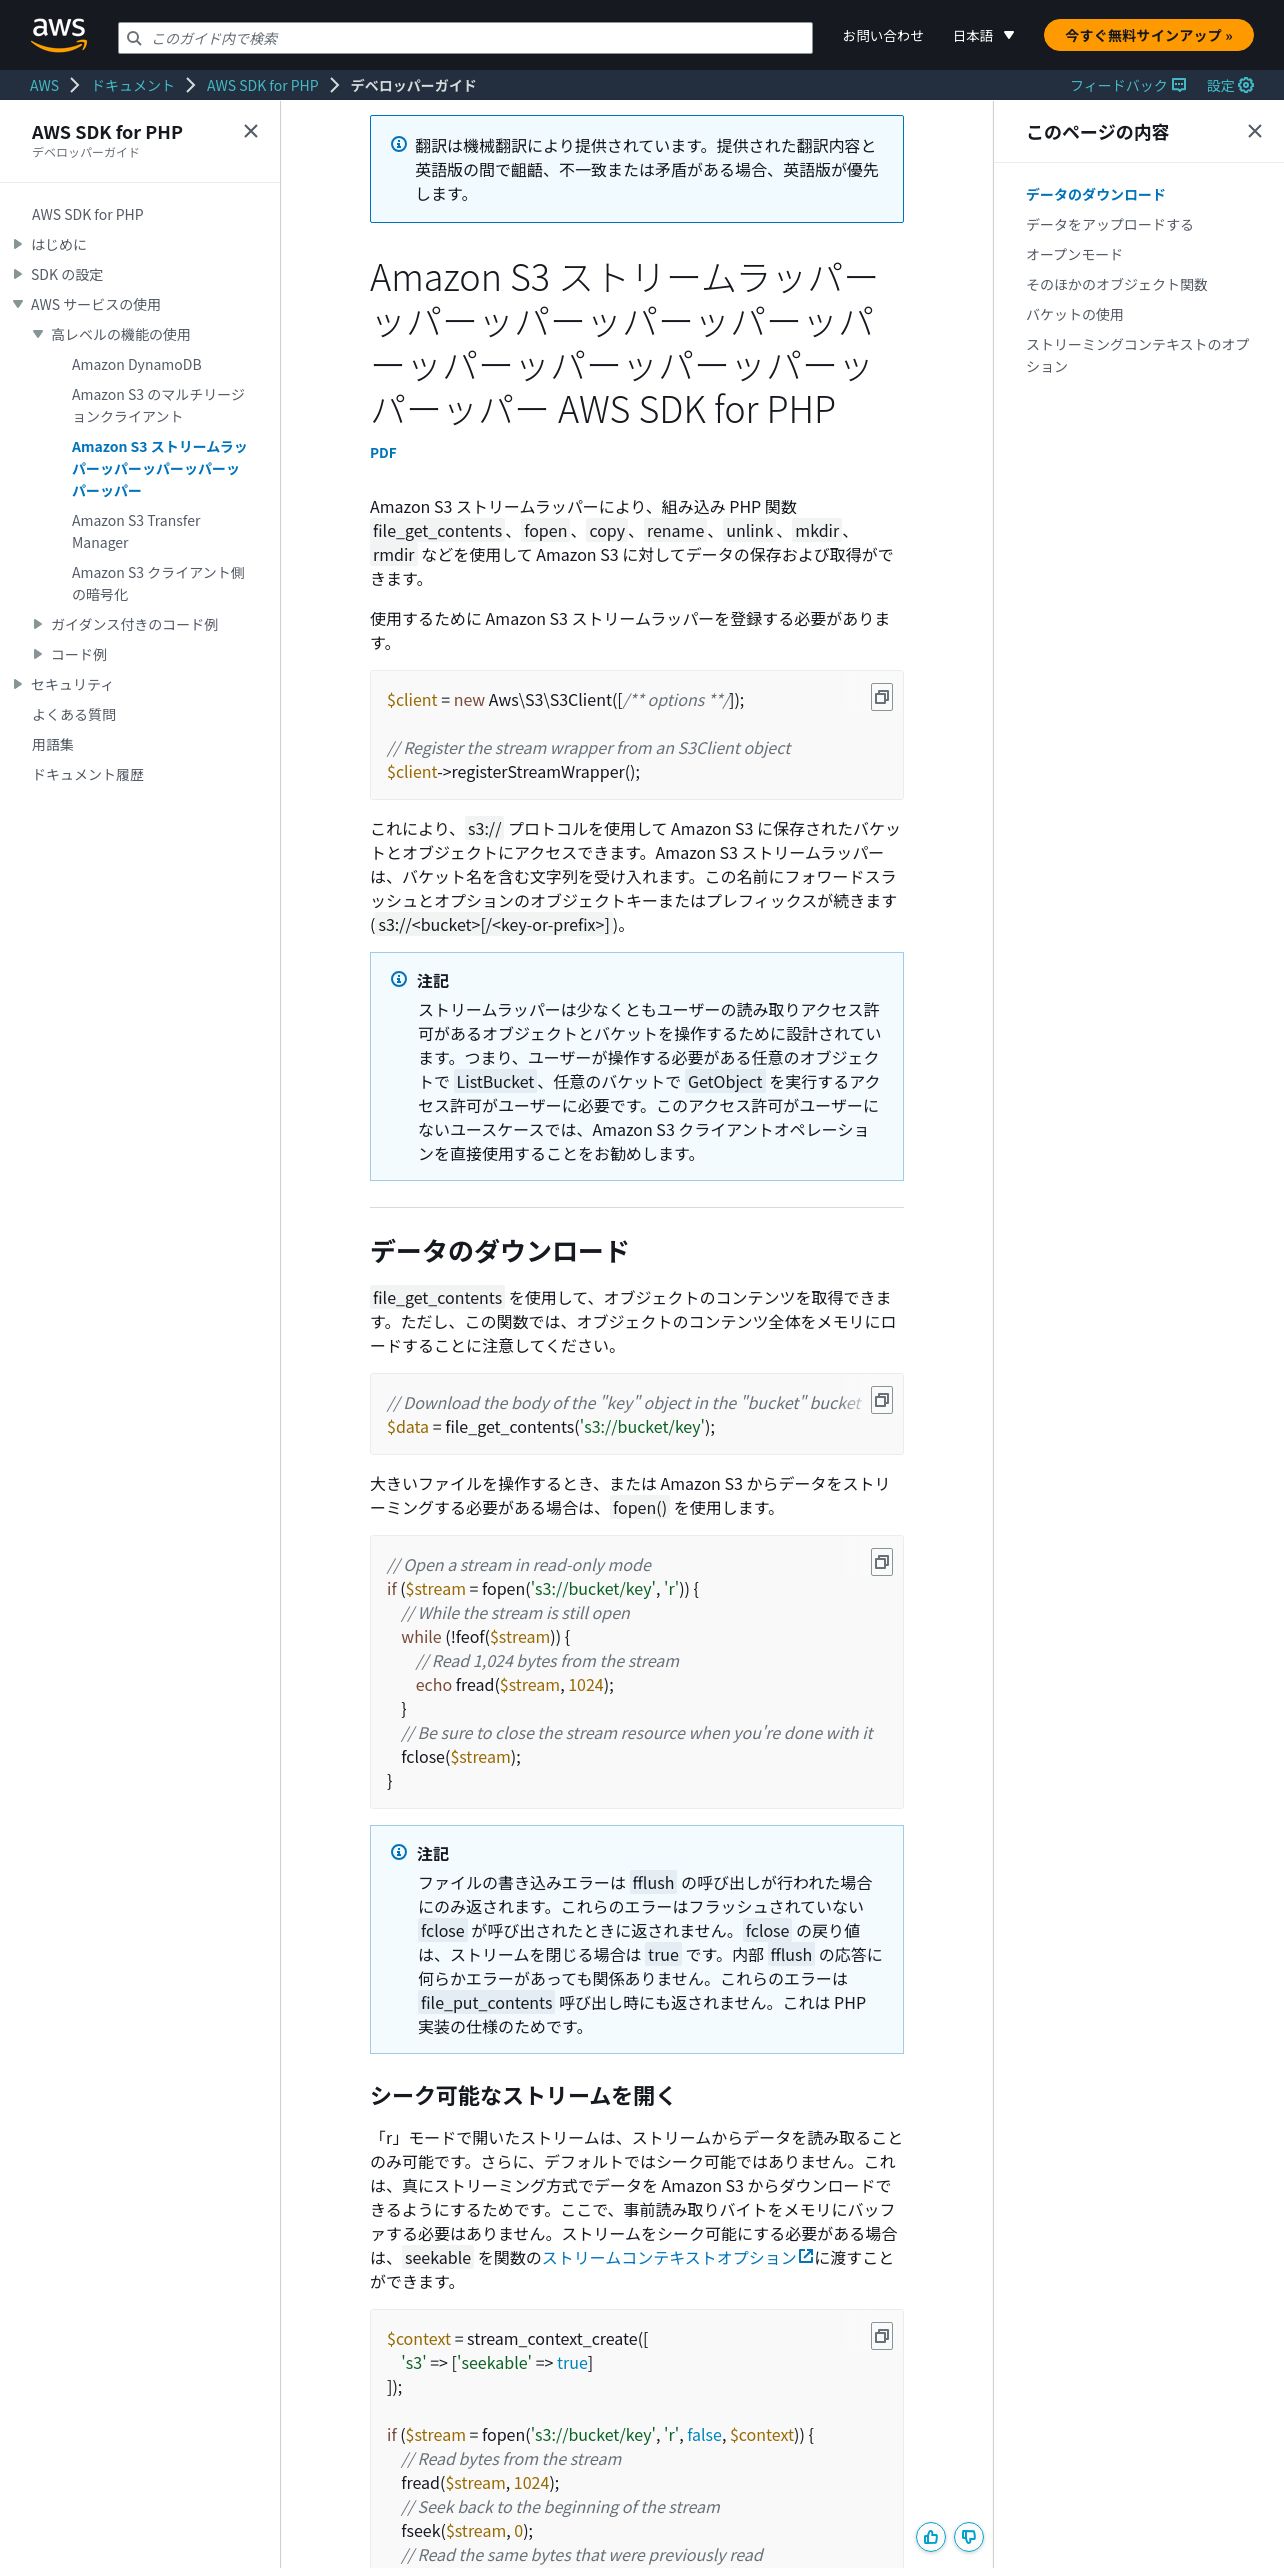Click the AWS logo in header
Viewport: 1284px width, 2568px height.
coord(59,35)
